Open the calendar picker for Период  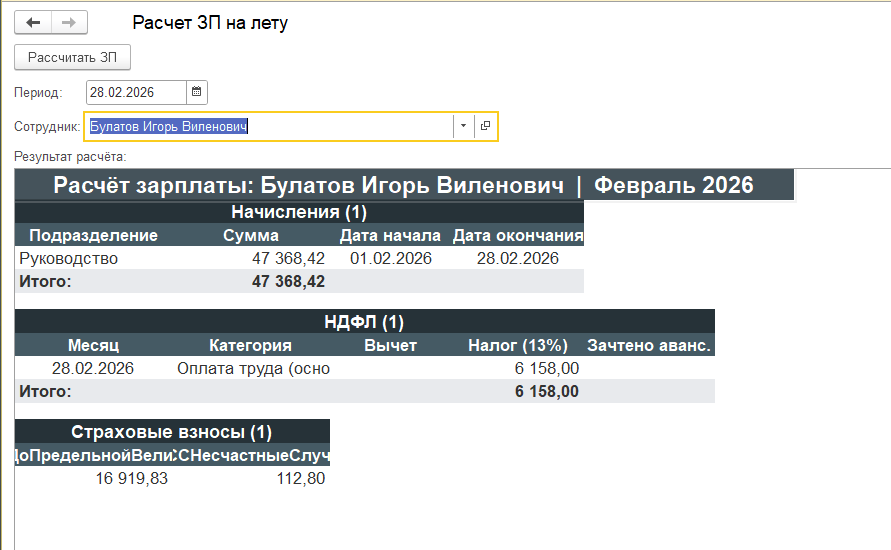pyautogui.click(x=197, y=93)
